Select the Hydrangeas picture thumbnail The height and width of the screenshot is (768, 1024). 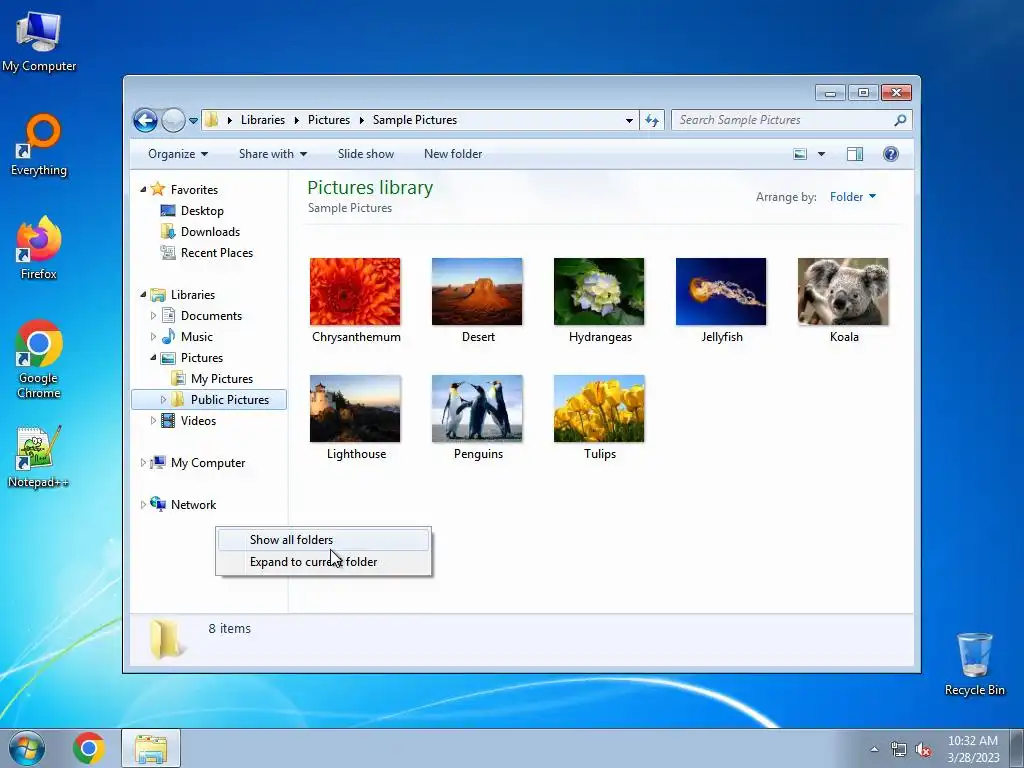(x=599, y=291)
